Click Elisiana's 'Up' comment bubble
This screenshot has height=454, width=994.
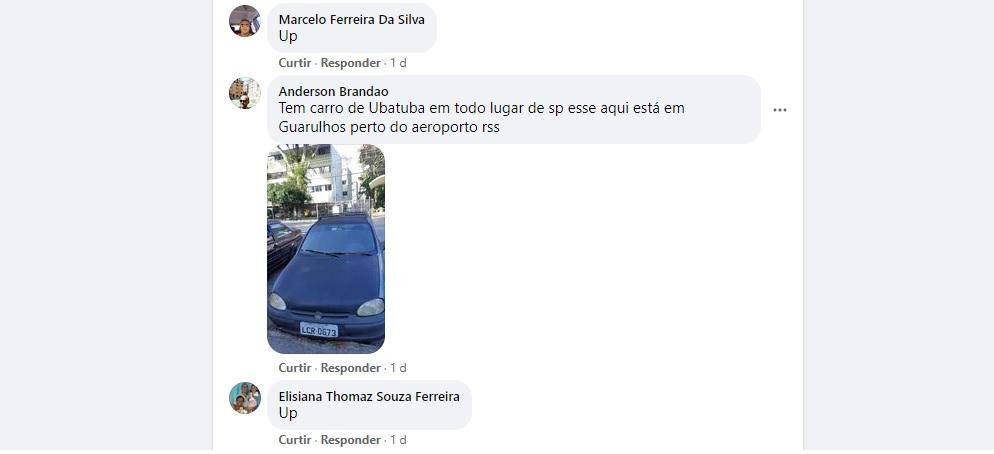(369, 405)
